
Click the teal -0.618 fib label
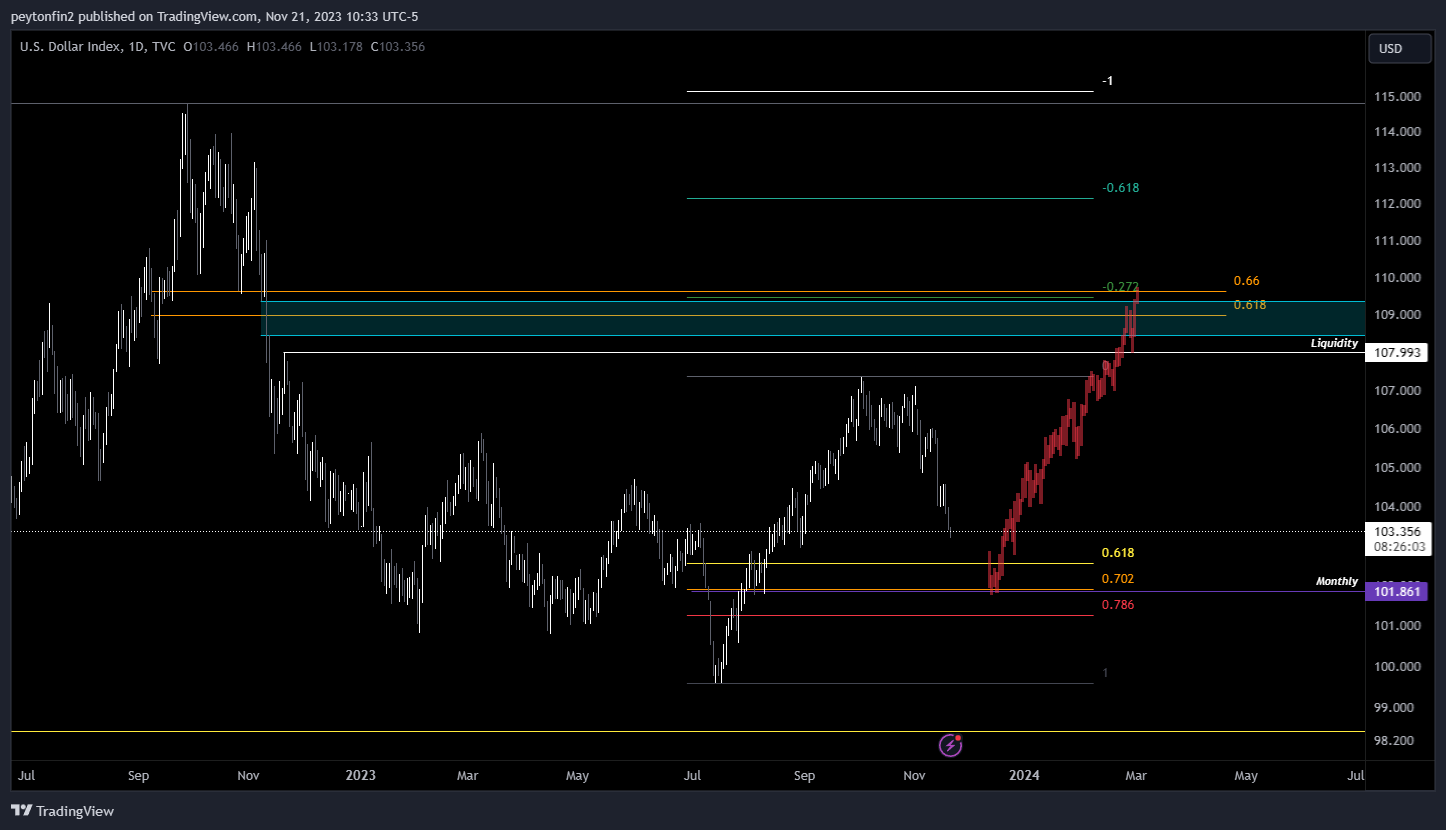point(1120,188)
